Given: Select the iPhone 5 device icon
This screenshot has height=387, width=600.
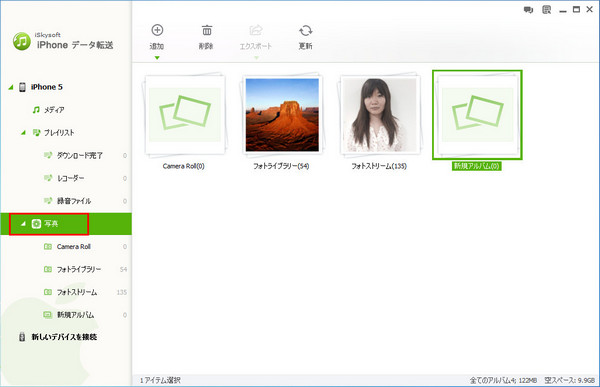Looking at the screenshot, I should pos(23,87).
